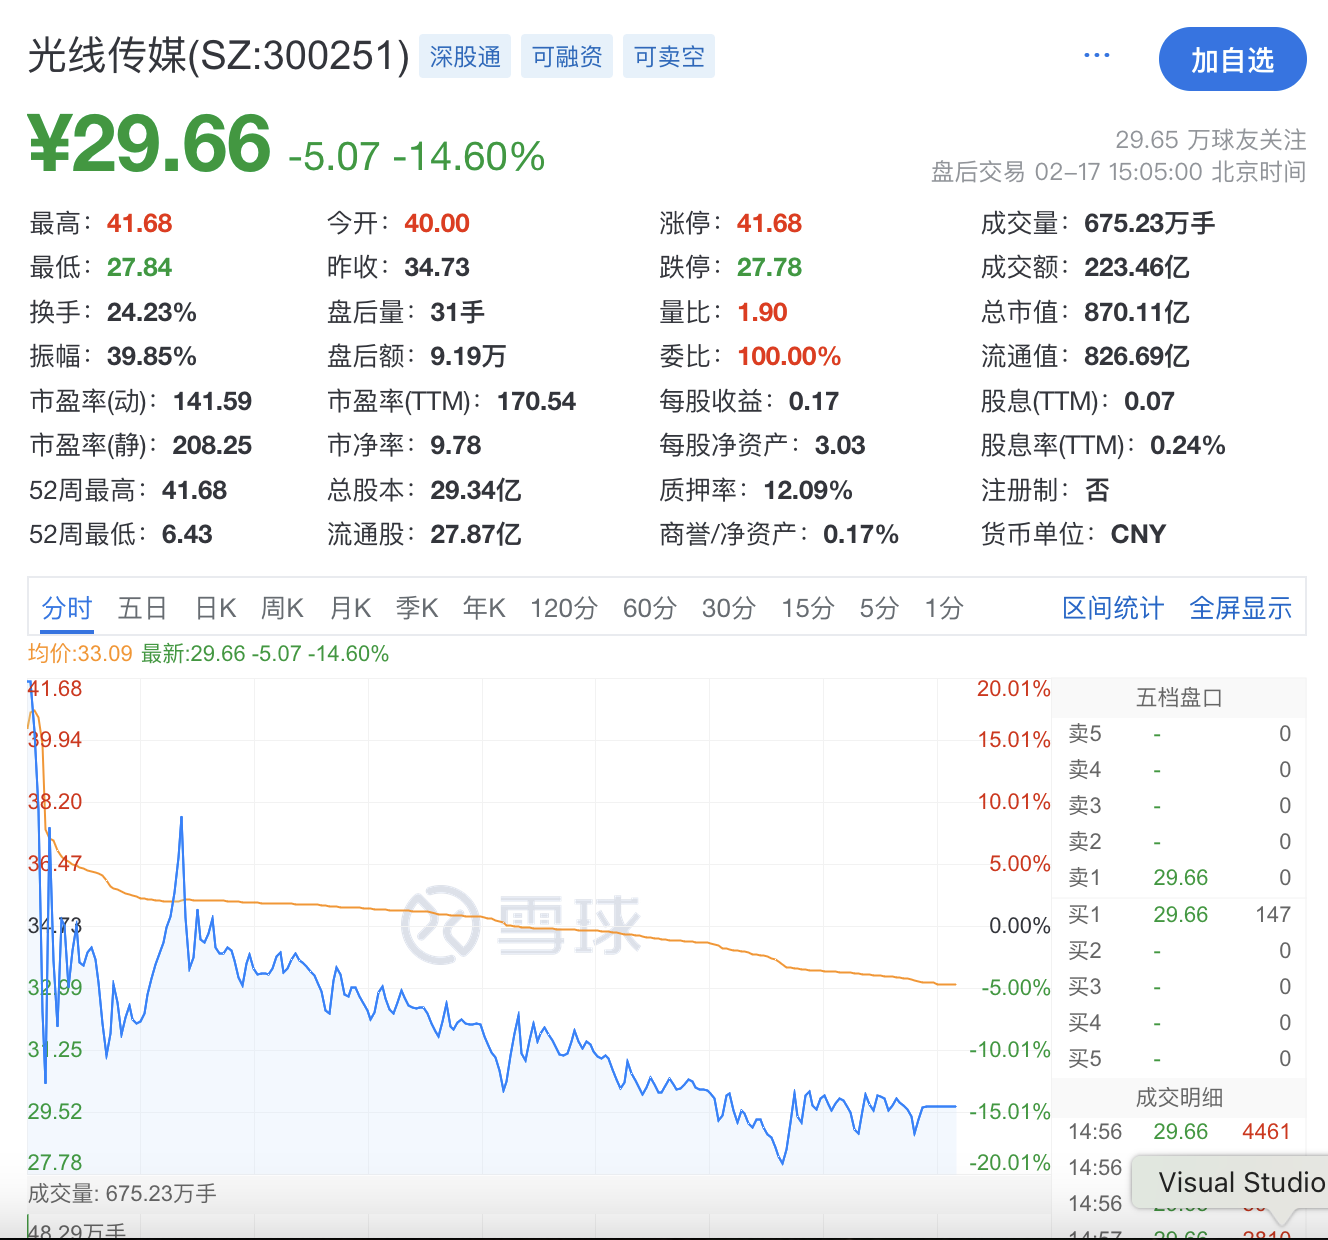Viewport: 1328px width, 1240px height.
Task: Select the 15分 interval tab
Action: coord(808,608)
